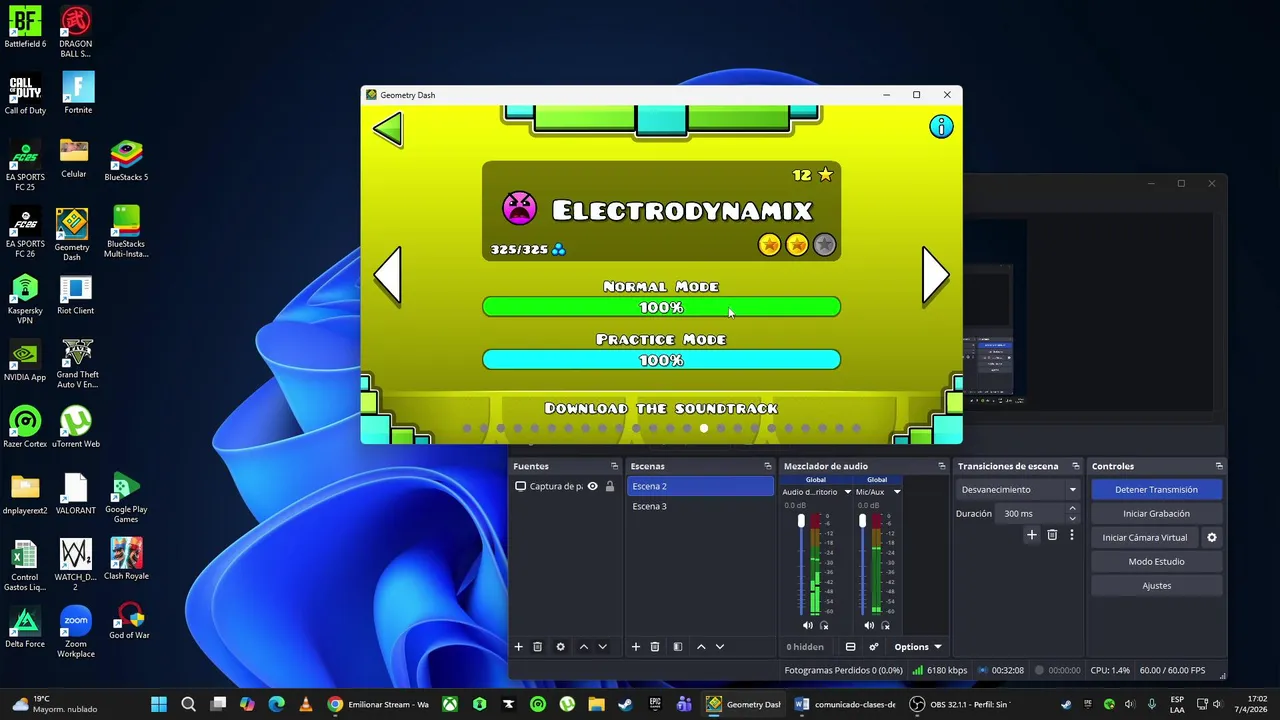
Task: Switch to Geometry Dash taskbar item
Action: point(743,704)
